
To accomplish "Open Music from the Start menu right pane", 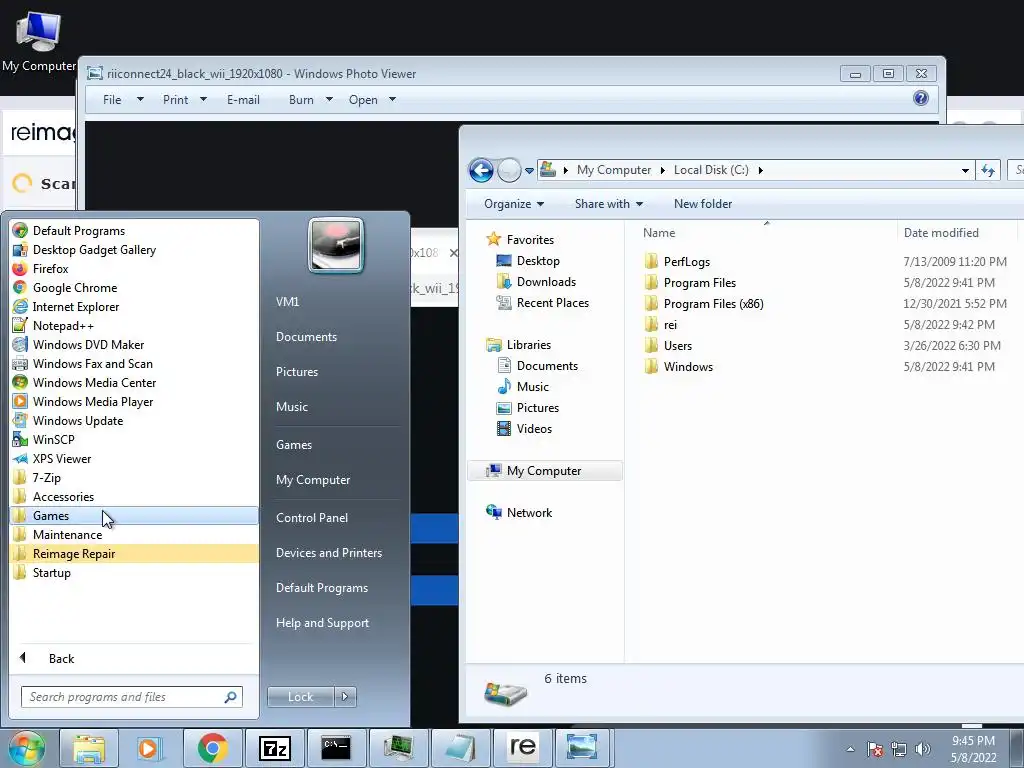I will (291, 406).
